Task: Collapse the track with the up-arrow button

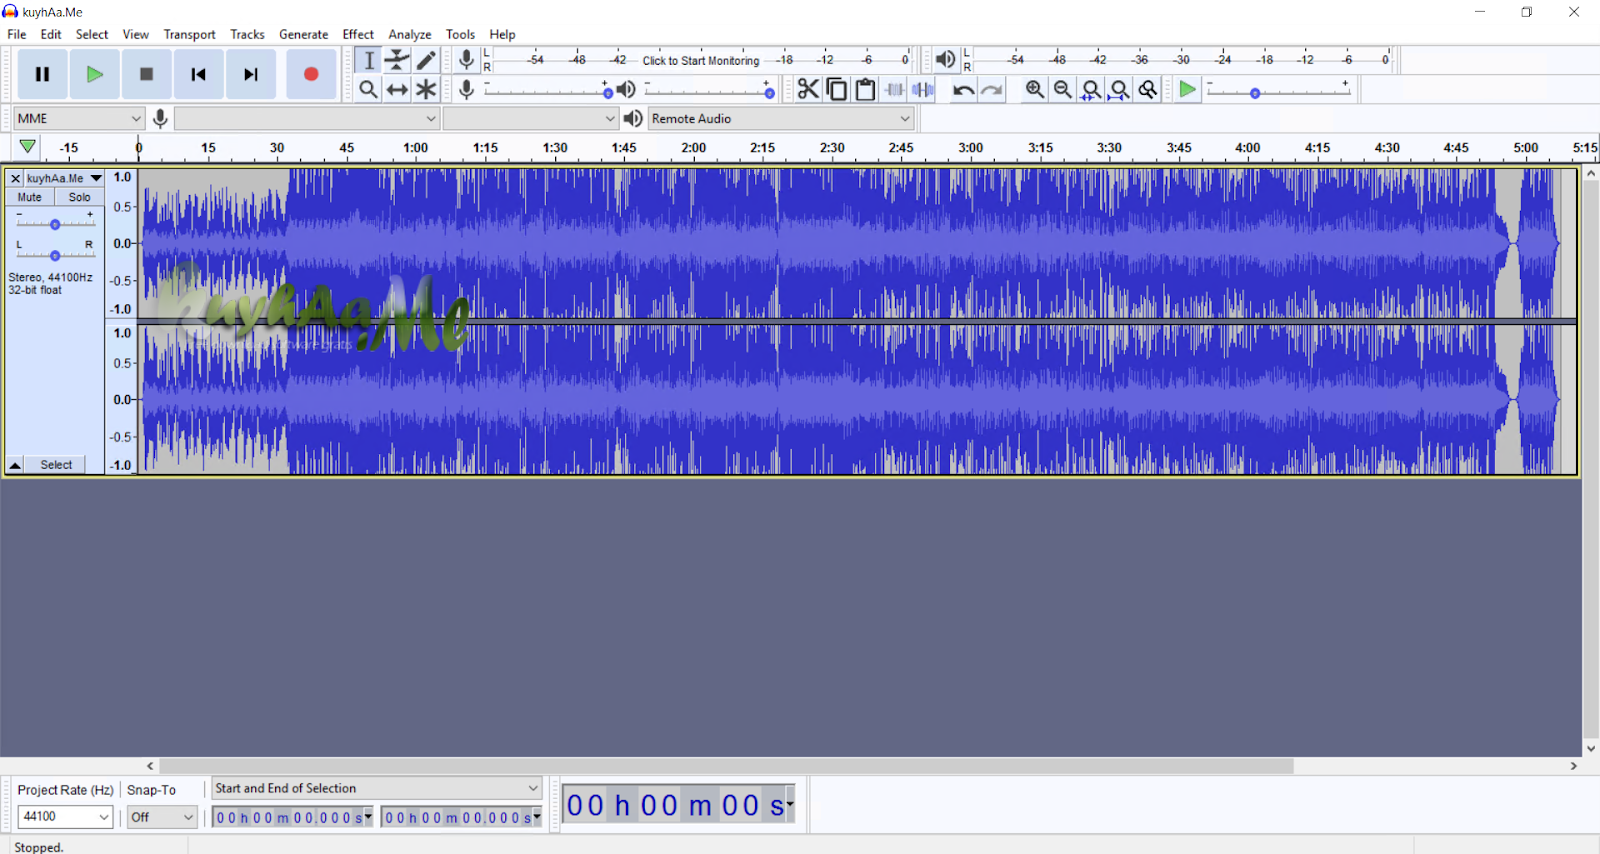Action: [15, 465]
